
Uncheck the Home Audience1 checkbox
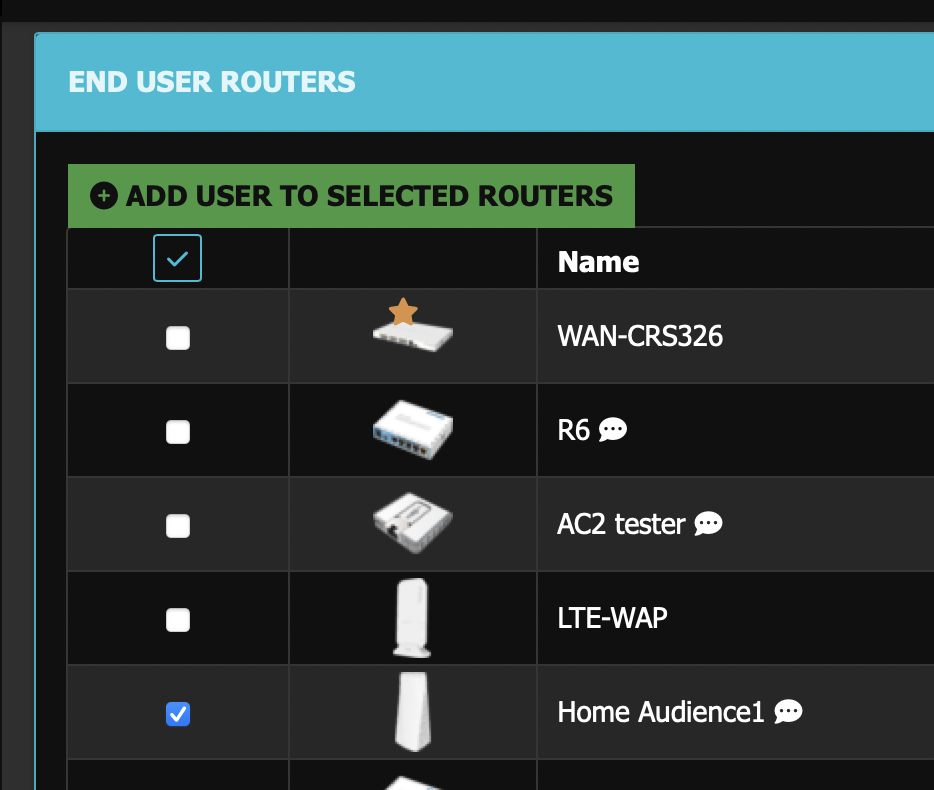point(177,714)
